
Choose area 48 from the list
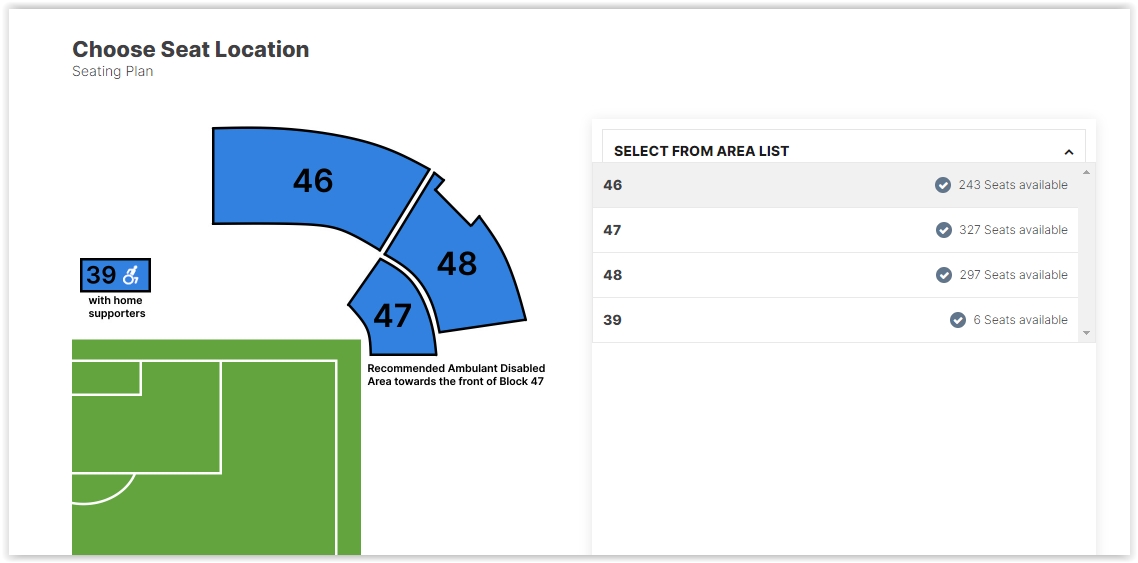(835, 275)
